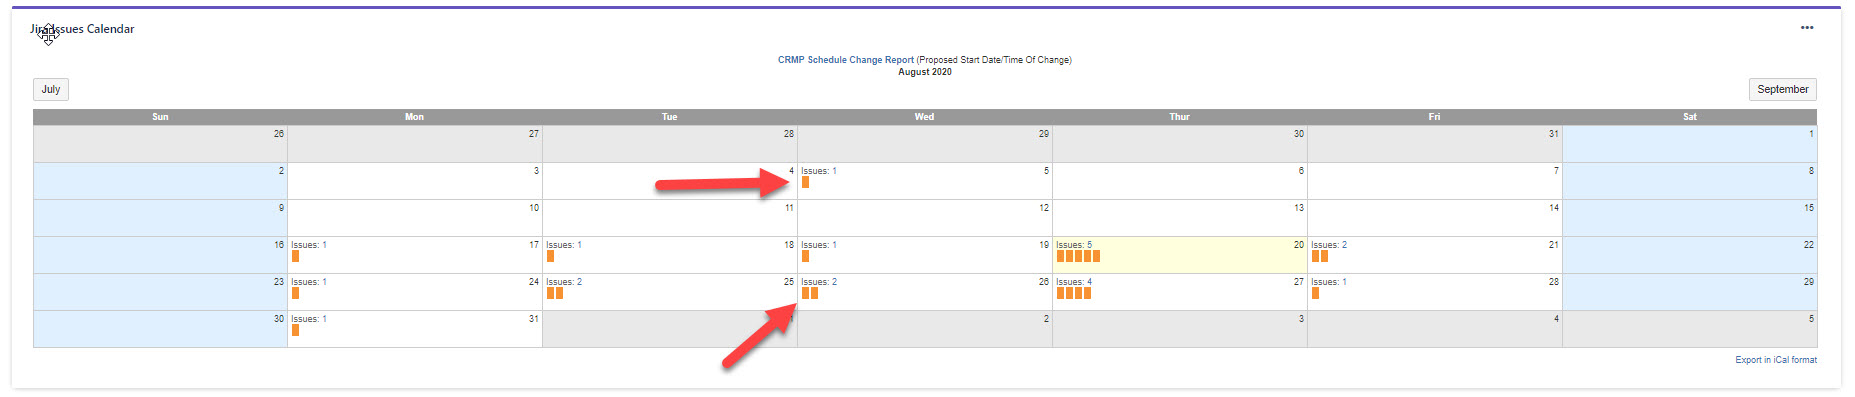Click date number 15 in Saturday column
Viewport: 1855px width, 397px height.
[1809, 208]
